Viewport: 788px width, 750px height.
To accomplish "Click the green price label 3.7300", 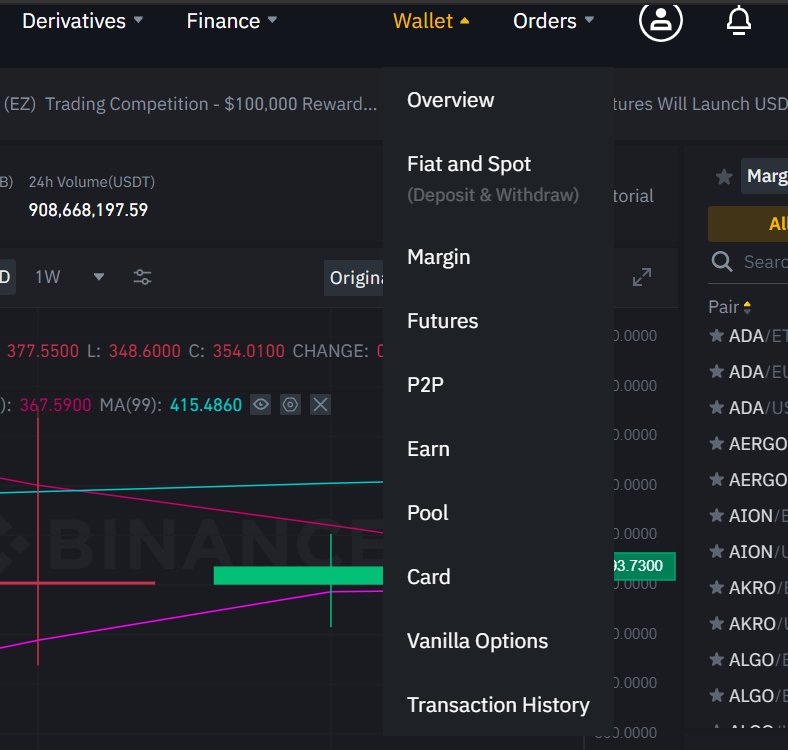I will 644,566.
